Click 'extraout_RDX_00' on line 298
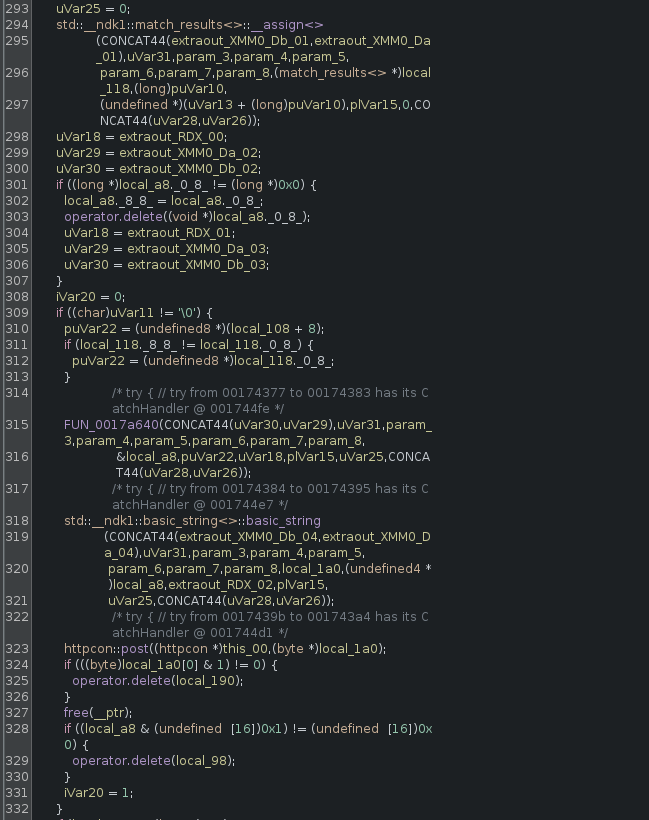Viewport: 649px width, 820px height. coord(172,137)
